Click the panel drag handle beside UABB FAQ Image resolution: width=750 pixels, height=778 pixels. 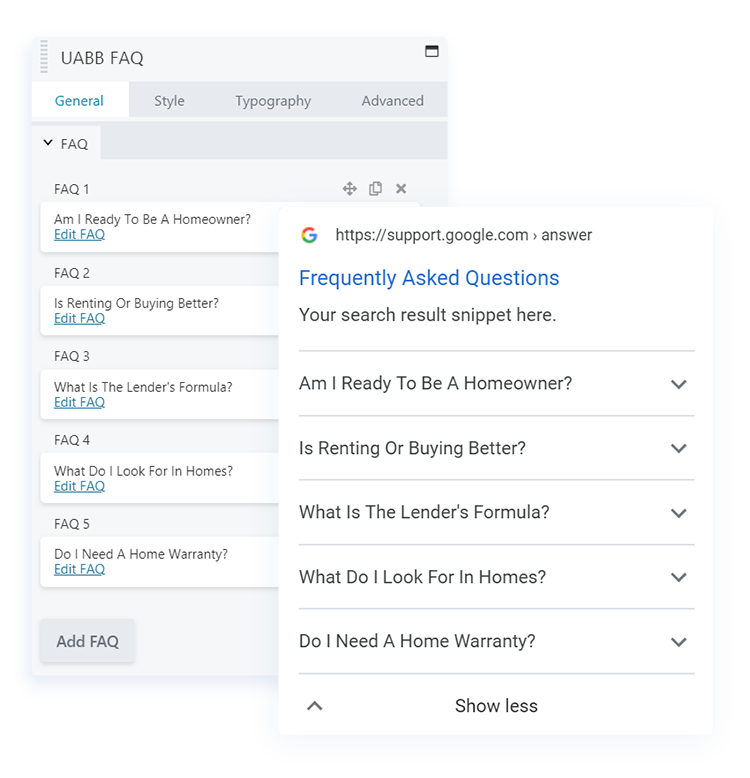(44, 57)
